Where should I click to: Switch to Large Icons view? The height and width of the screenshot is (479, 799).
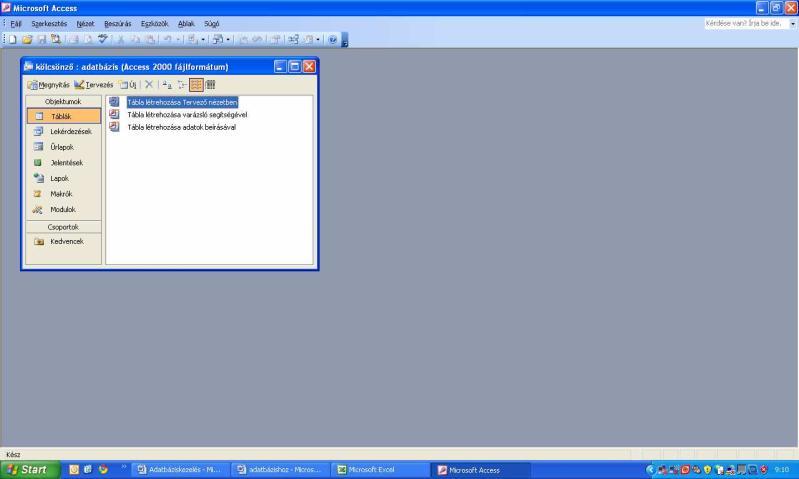[x=167, y=85]
